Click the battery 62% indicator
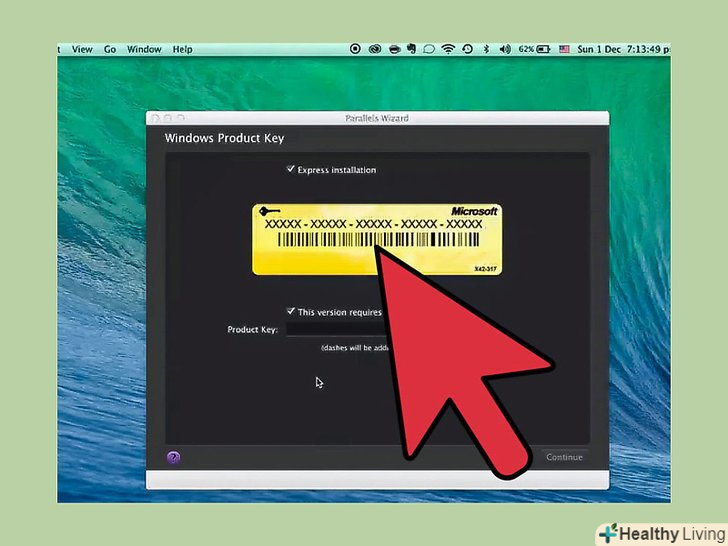 tap(534, 49)
